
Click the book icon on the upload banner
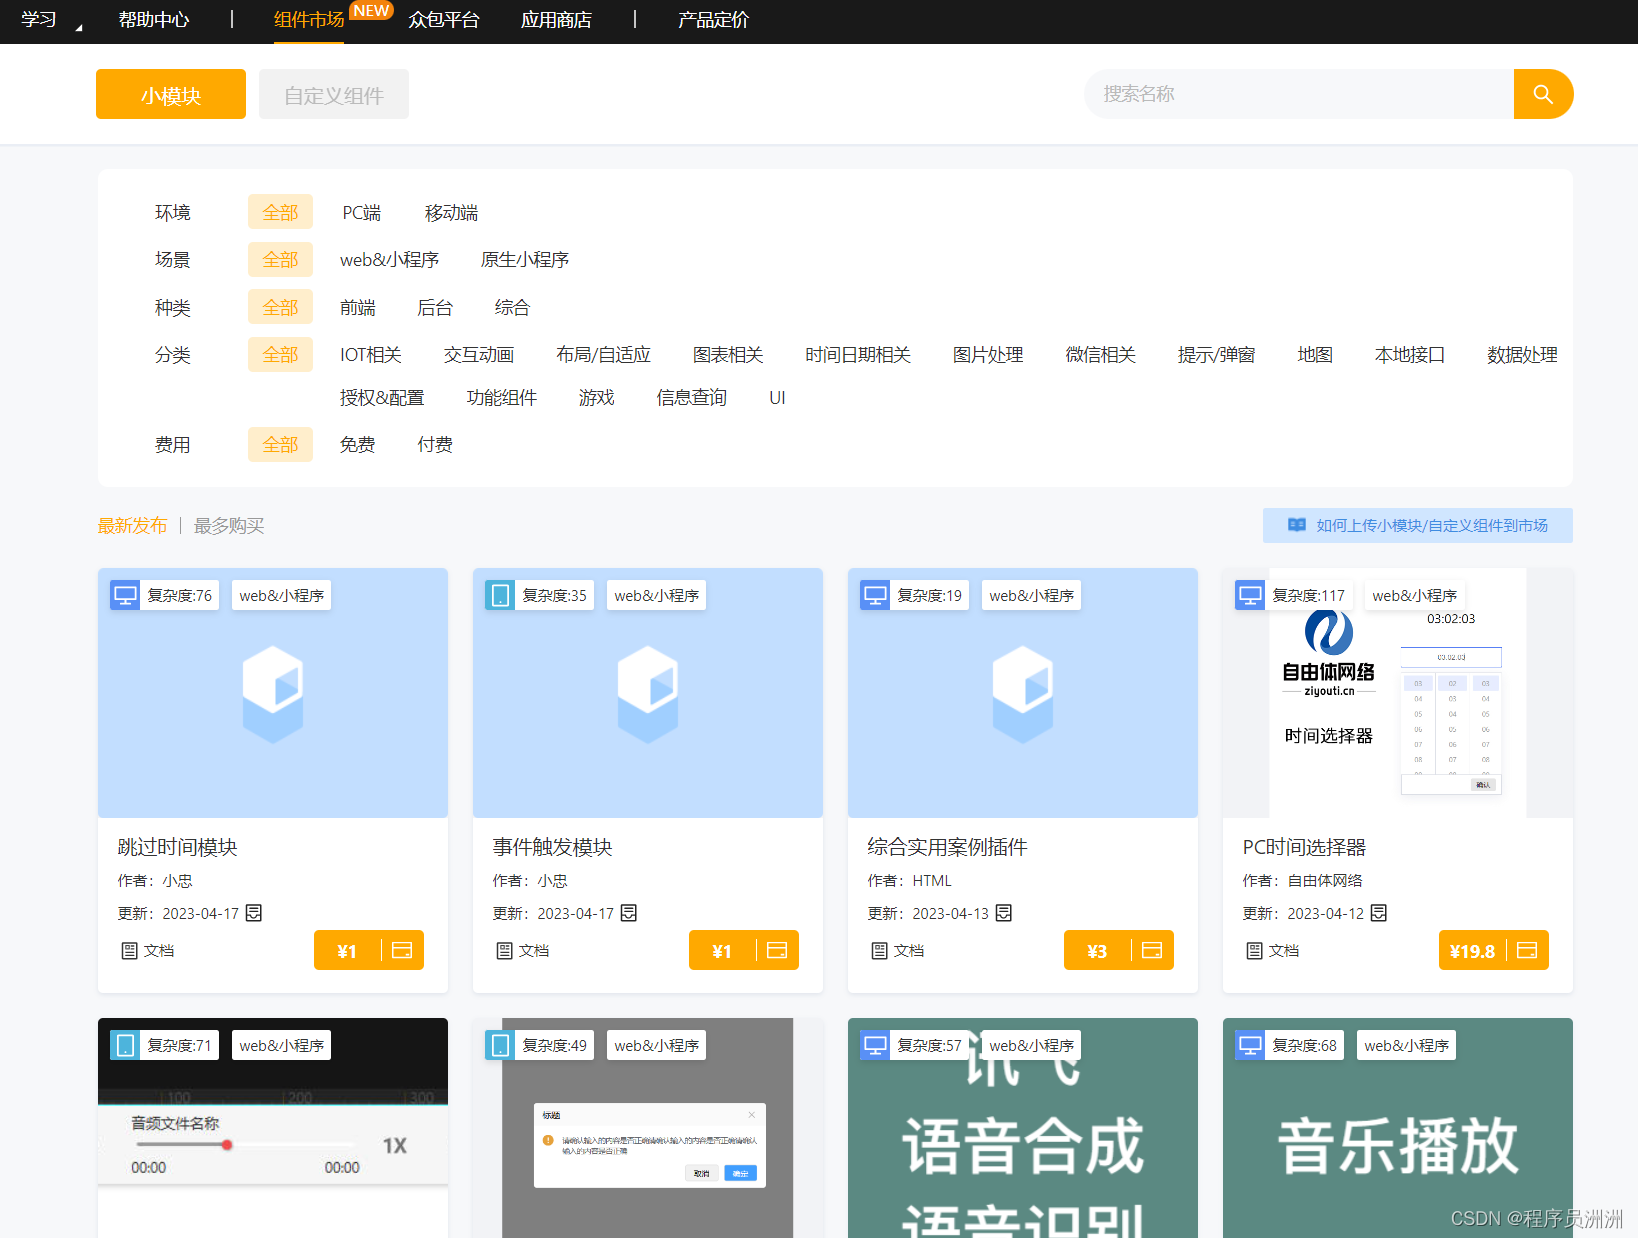tap(1296, 525)
